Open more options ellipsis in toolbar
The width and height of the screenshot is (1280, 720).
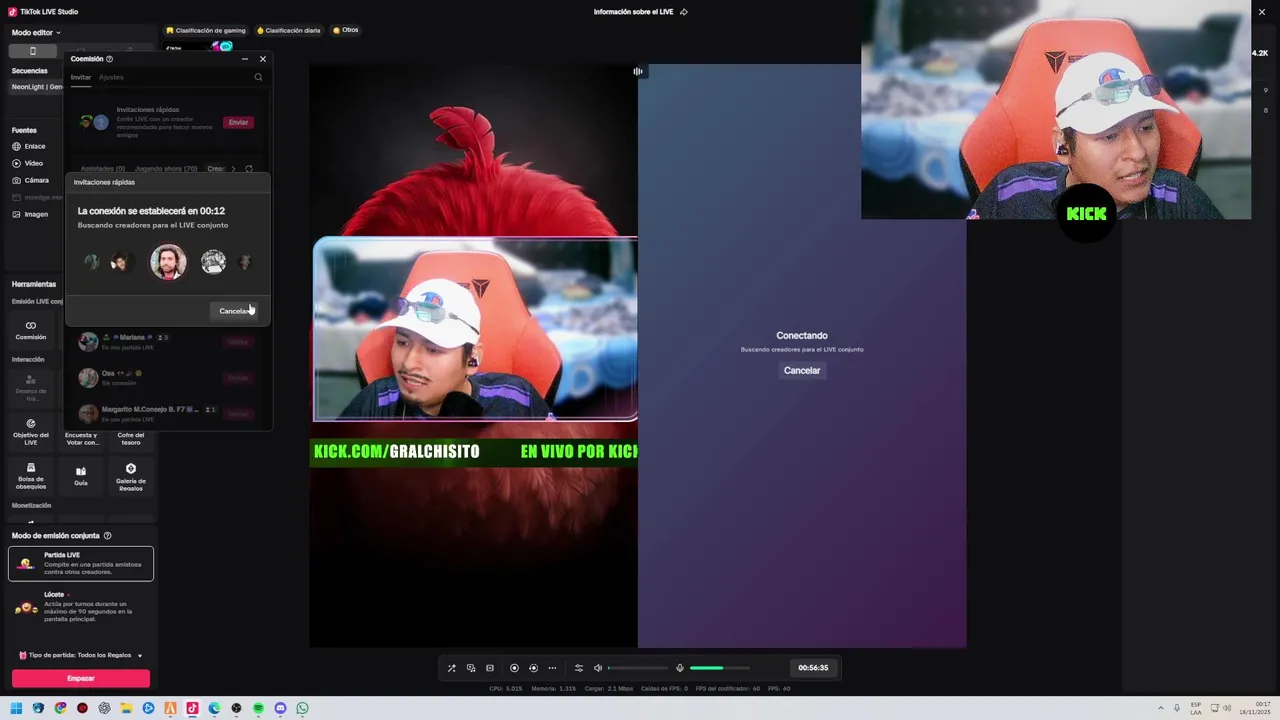[552, 668]
